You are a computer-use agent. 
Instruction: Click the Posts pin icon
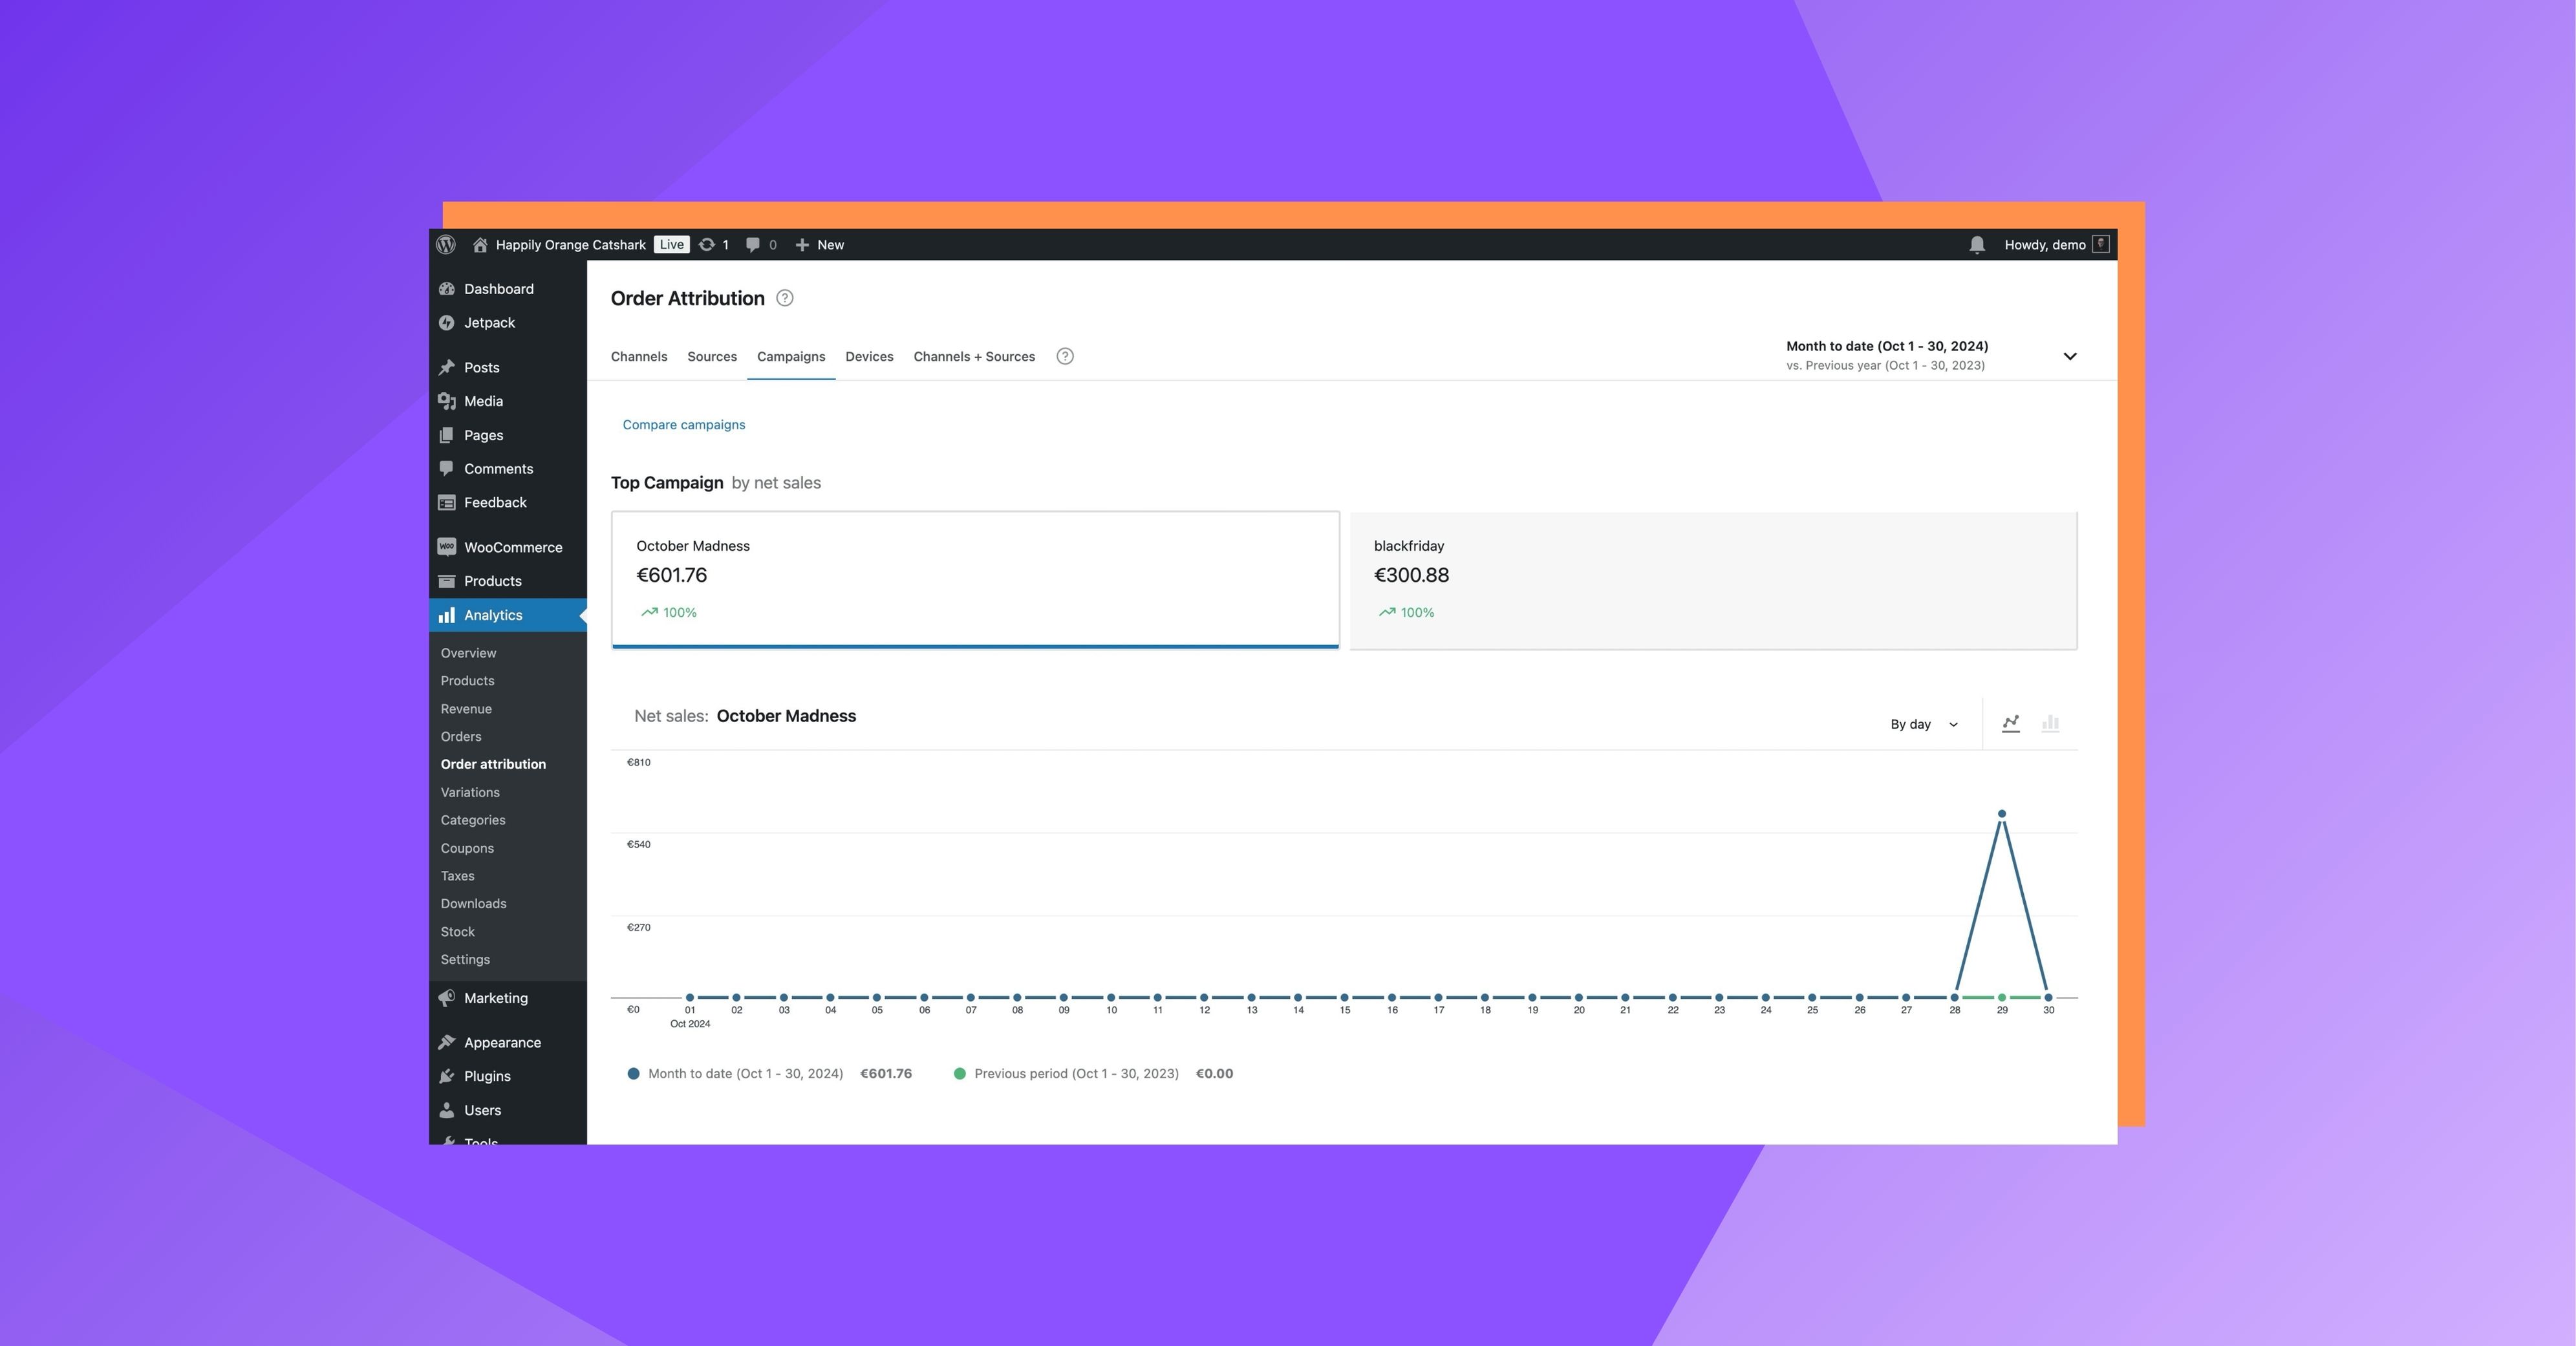pos(447,367)
